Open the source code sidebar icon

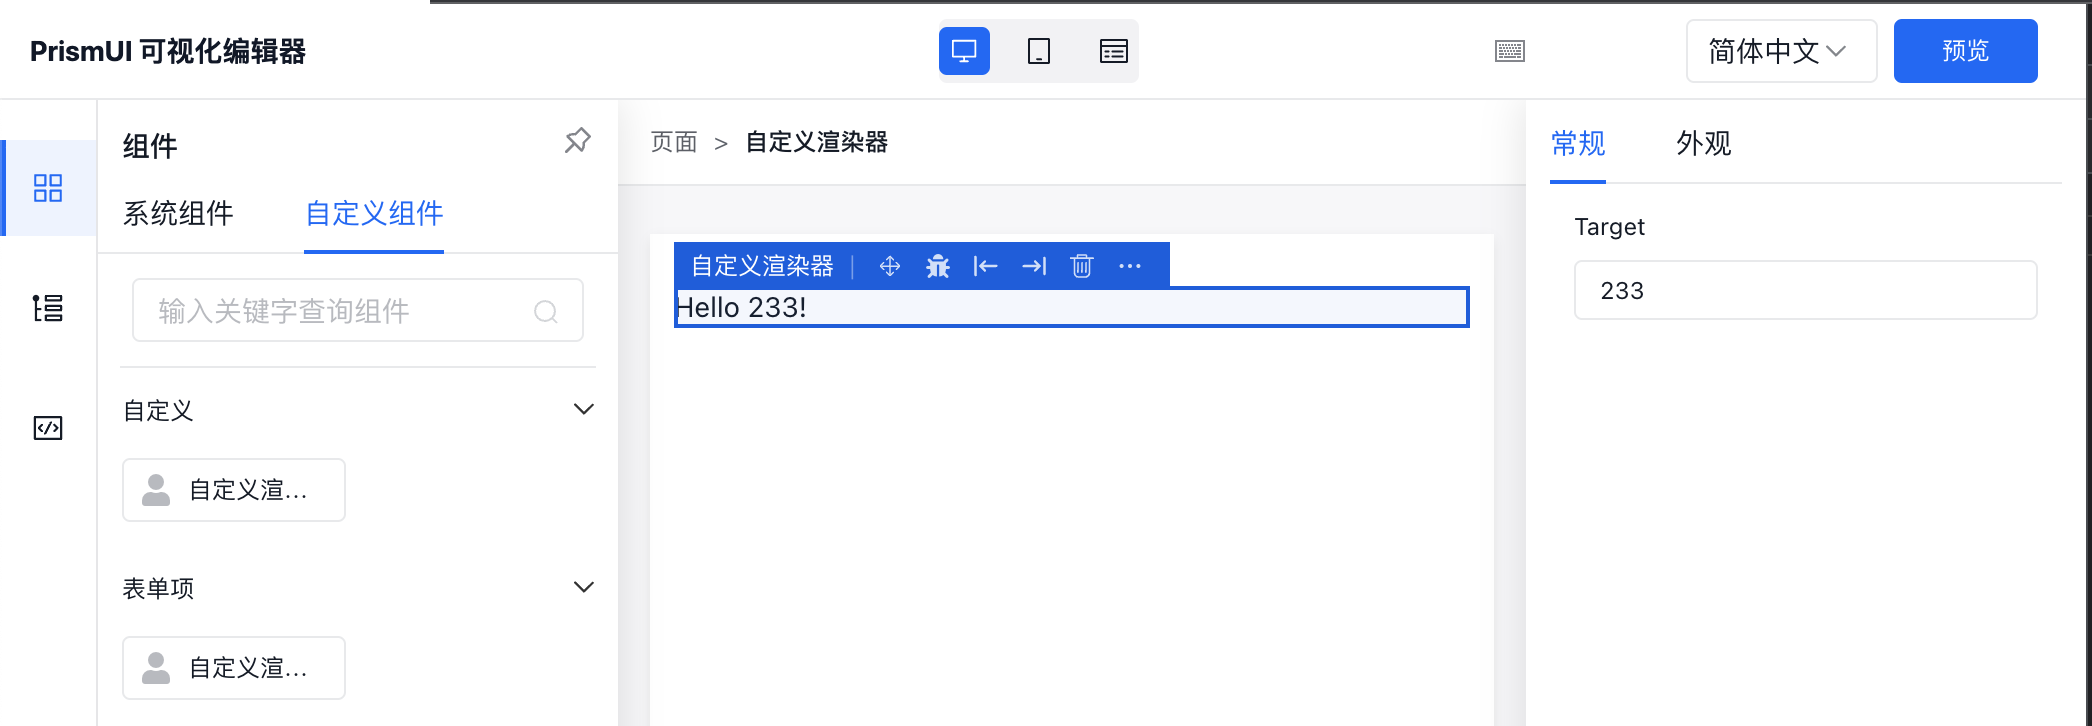[x=48, y=428]
